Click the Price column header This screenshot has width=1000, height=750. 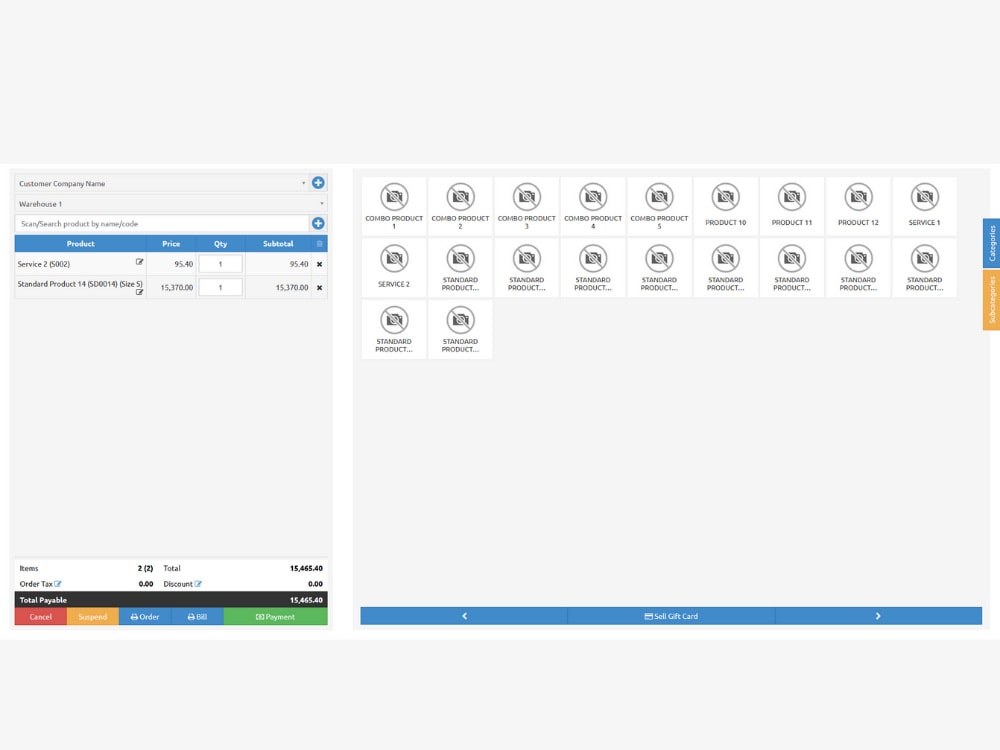[171, 244]
